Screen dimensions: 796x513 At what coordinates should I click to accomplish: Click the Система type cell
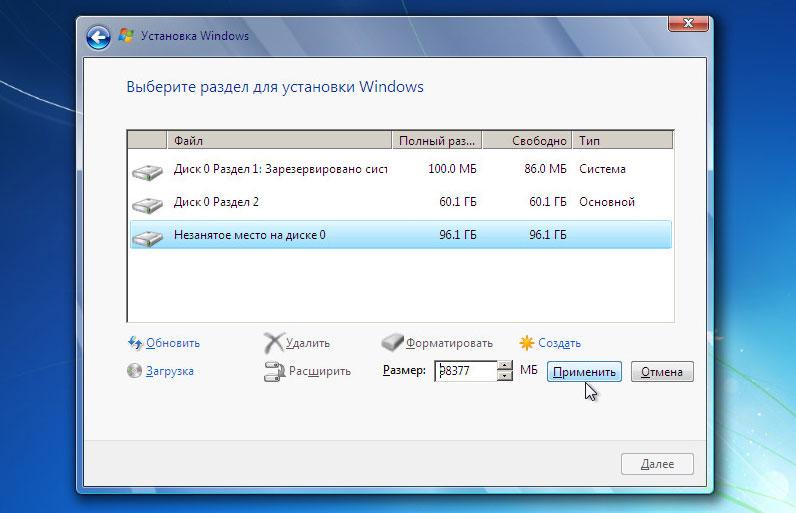[x=602, y=169]
